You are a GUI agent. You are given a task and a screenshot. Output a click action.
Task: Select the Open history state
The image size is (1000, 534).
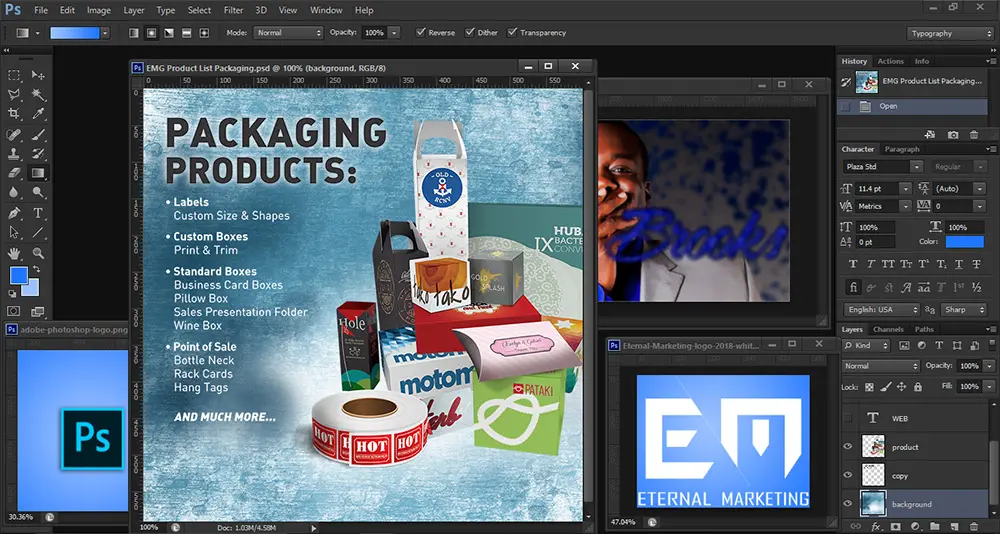(x=912, y=107)
